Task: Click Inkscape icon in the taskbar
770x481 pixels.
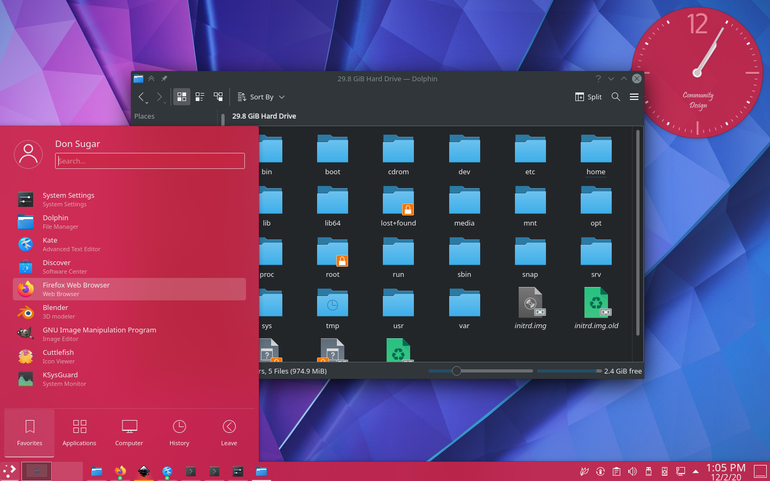Action: pyautogui.click(x=143, y=471)
